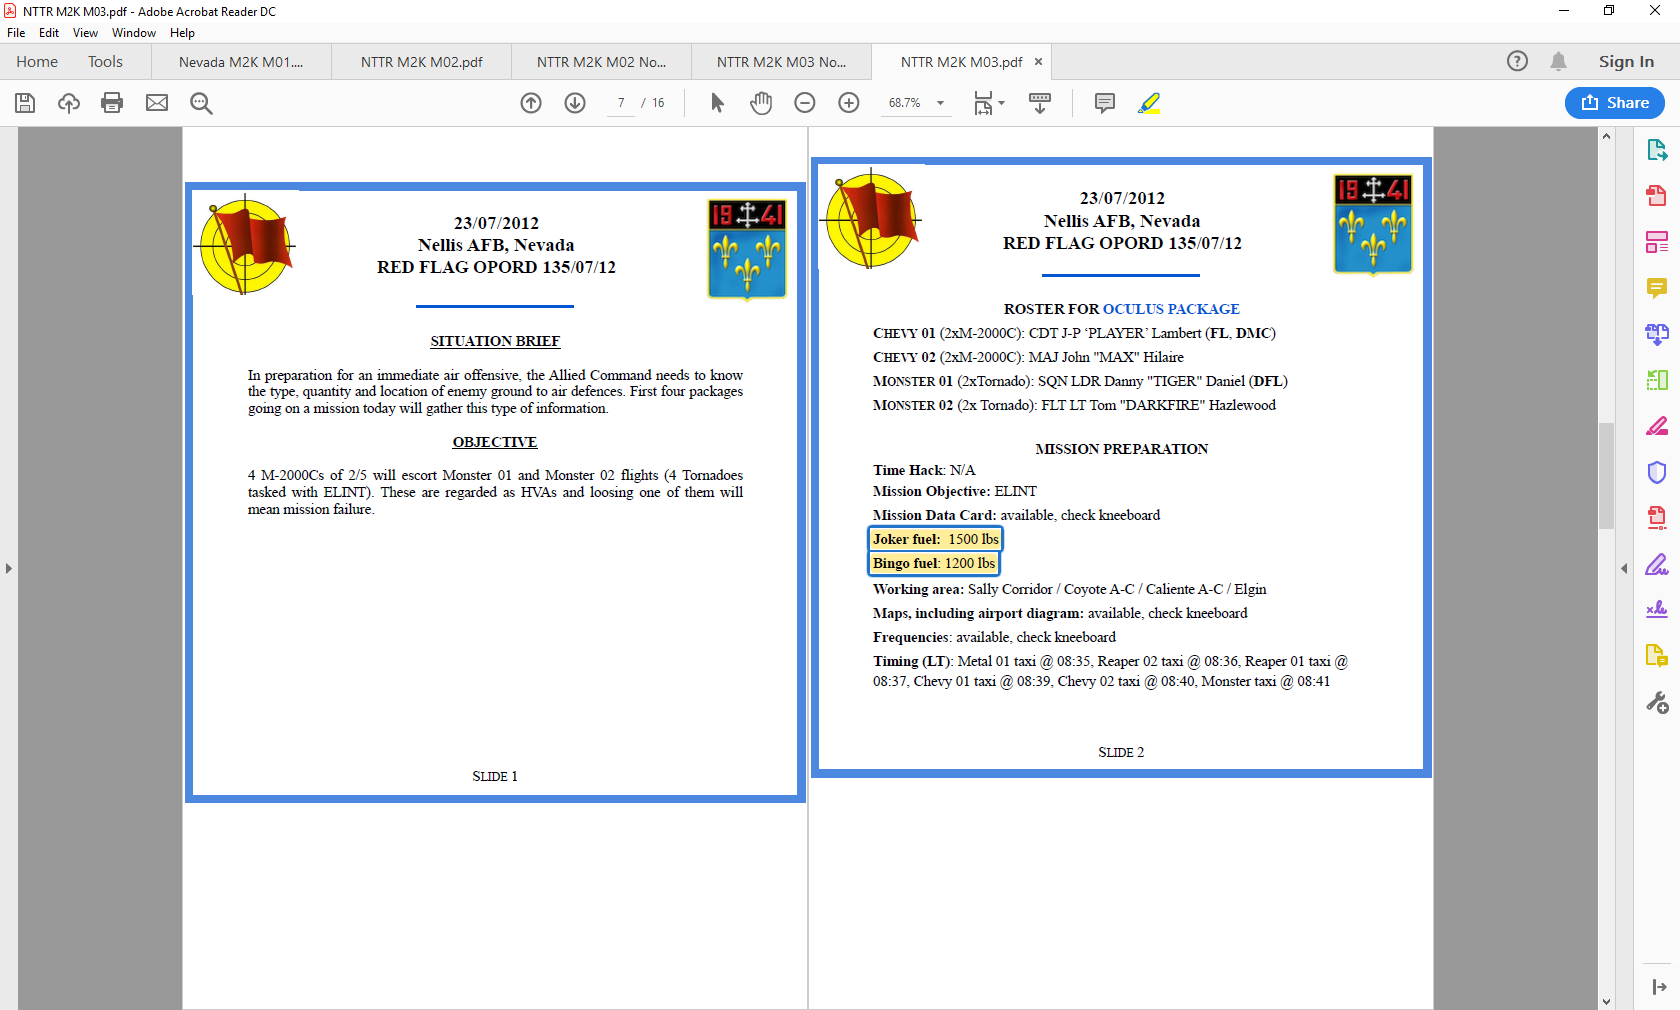Open the Window menu

click(134, 33)
